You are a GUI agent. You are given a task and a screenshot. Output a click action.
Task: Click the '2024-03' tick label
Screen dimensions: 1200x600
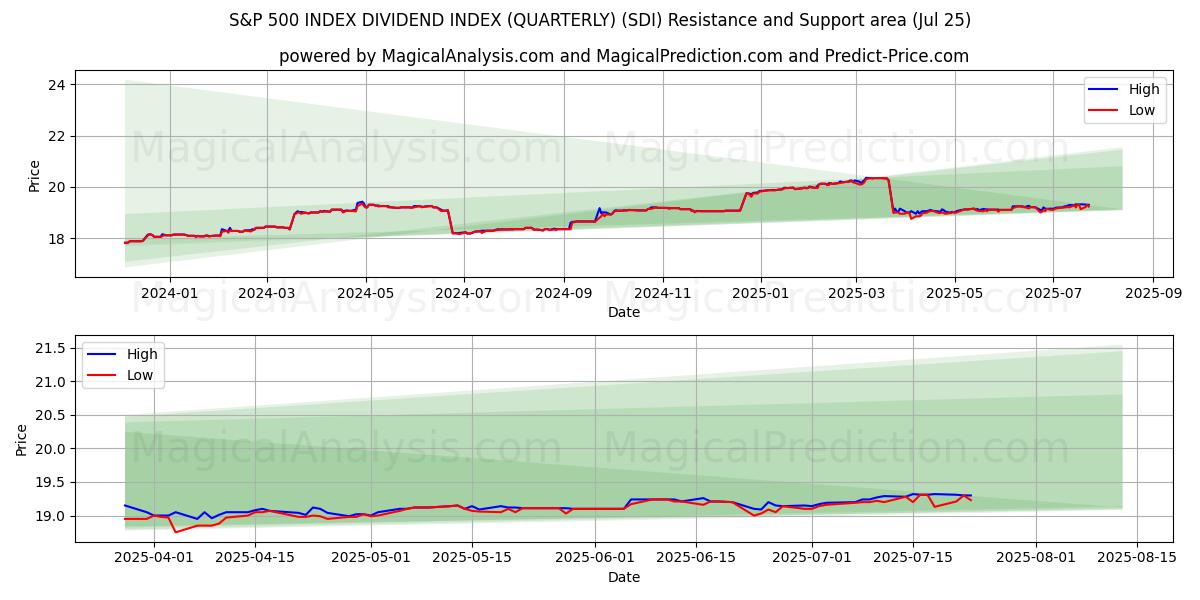266,293
